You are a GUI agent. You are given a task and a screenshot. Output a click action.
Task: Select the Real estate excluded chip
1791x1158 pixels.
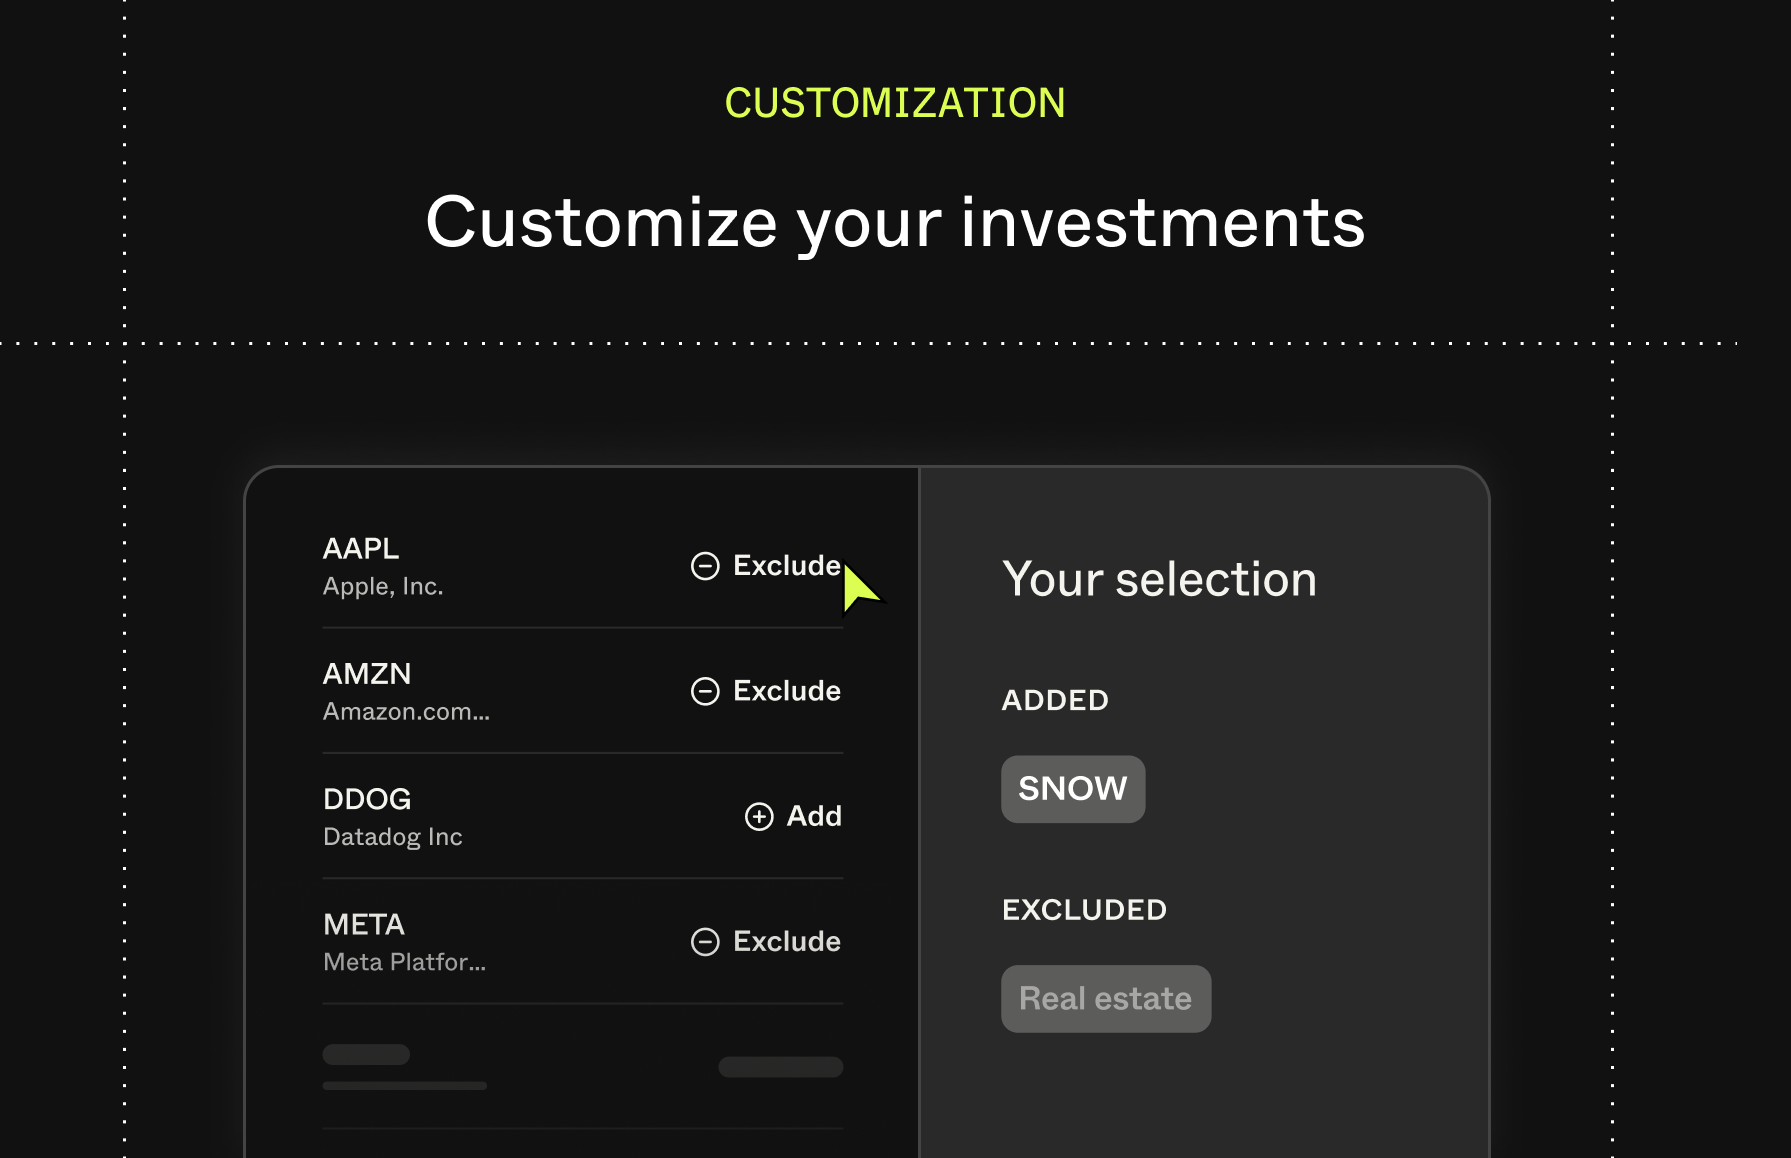pyautogui.click(x=1106, y=999)
